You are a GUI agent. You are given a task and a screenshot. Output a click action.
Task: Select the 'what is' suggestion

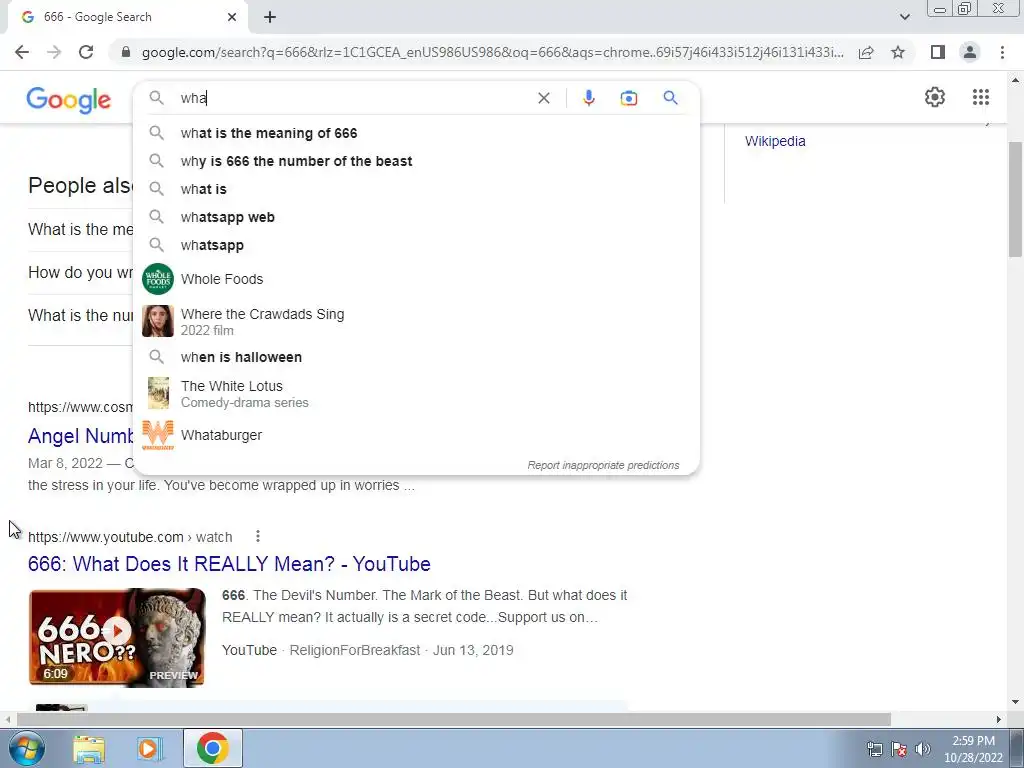pyautogui.click(x=416, y=189)
